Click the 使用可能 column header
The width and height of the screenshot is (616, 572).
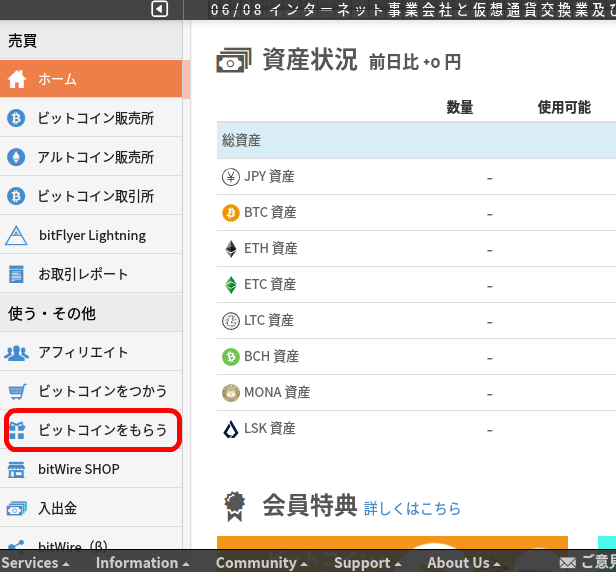pyautogui.click(x=564, y=107)
